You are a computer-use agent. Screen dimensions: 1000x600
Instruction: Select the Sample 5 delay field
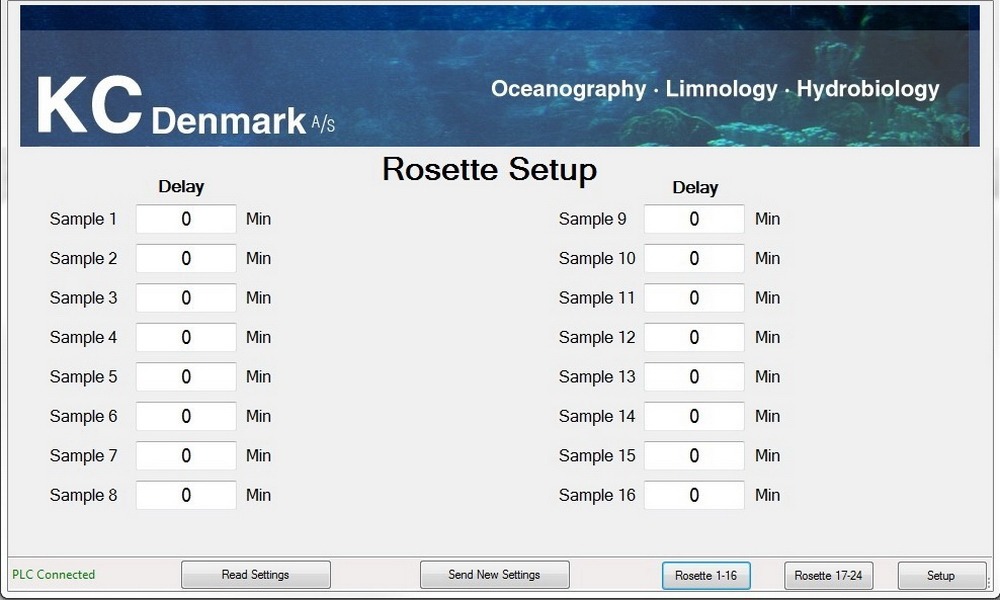pos(185,377)
